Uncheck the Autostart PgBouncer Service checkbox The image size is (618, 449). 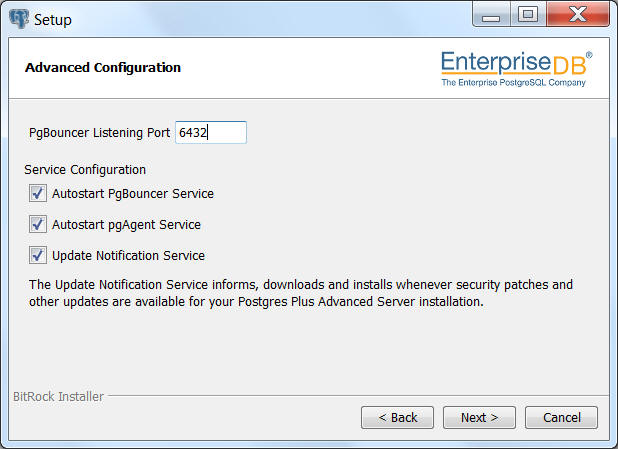(x=38, y=194)
